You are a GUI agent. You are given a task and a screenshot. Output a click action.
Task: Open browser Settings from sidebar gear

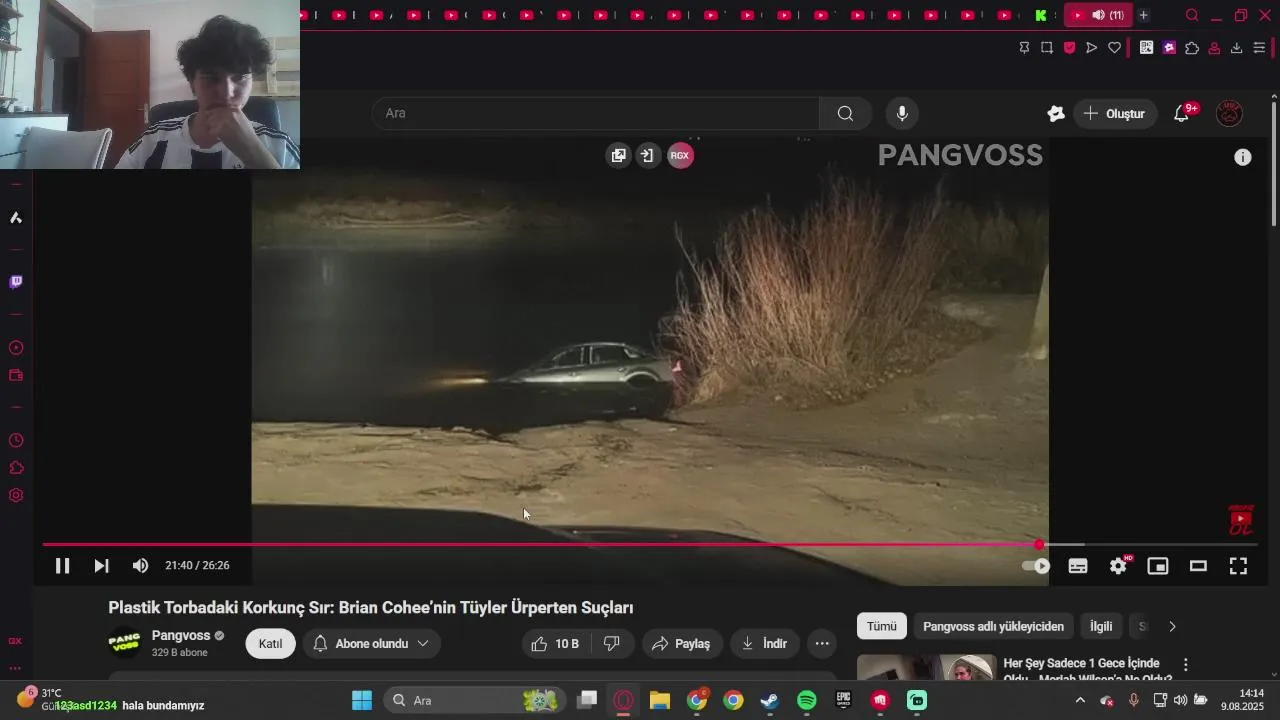coord(16,495)
